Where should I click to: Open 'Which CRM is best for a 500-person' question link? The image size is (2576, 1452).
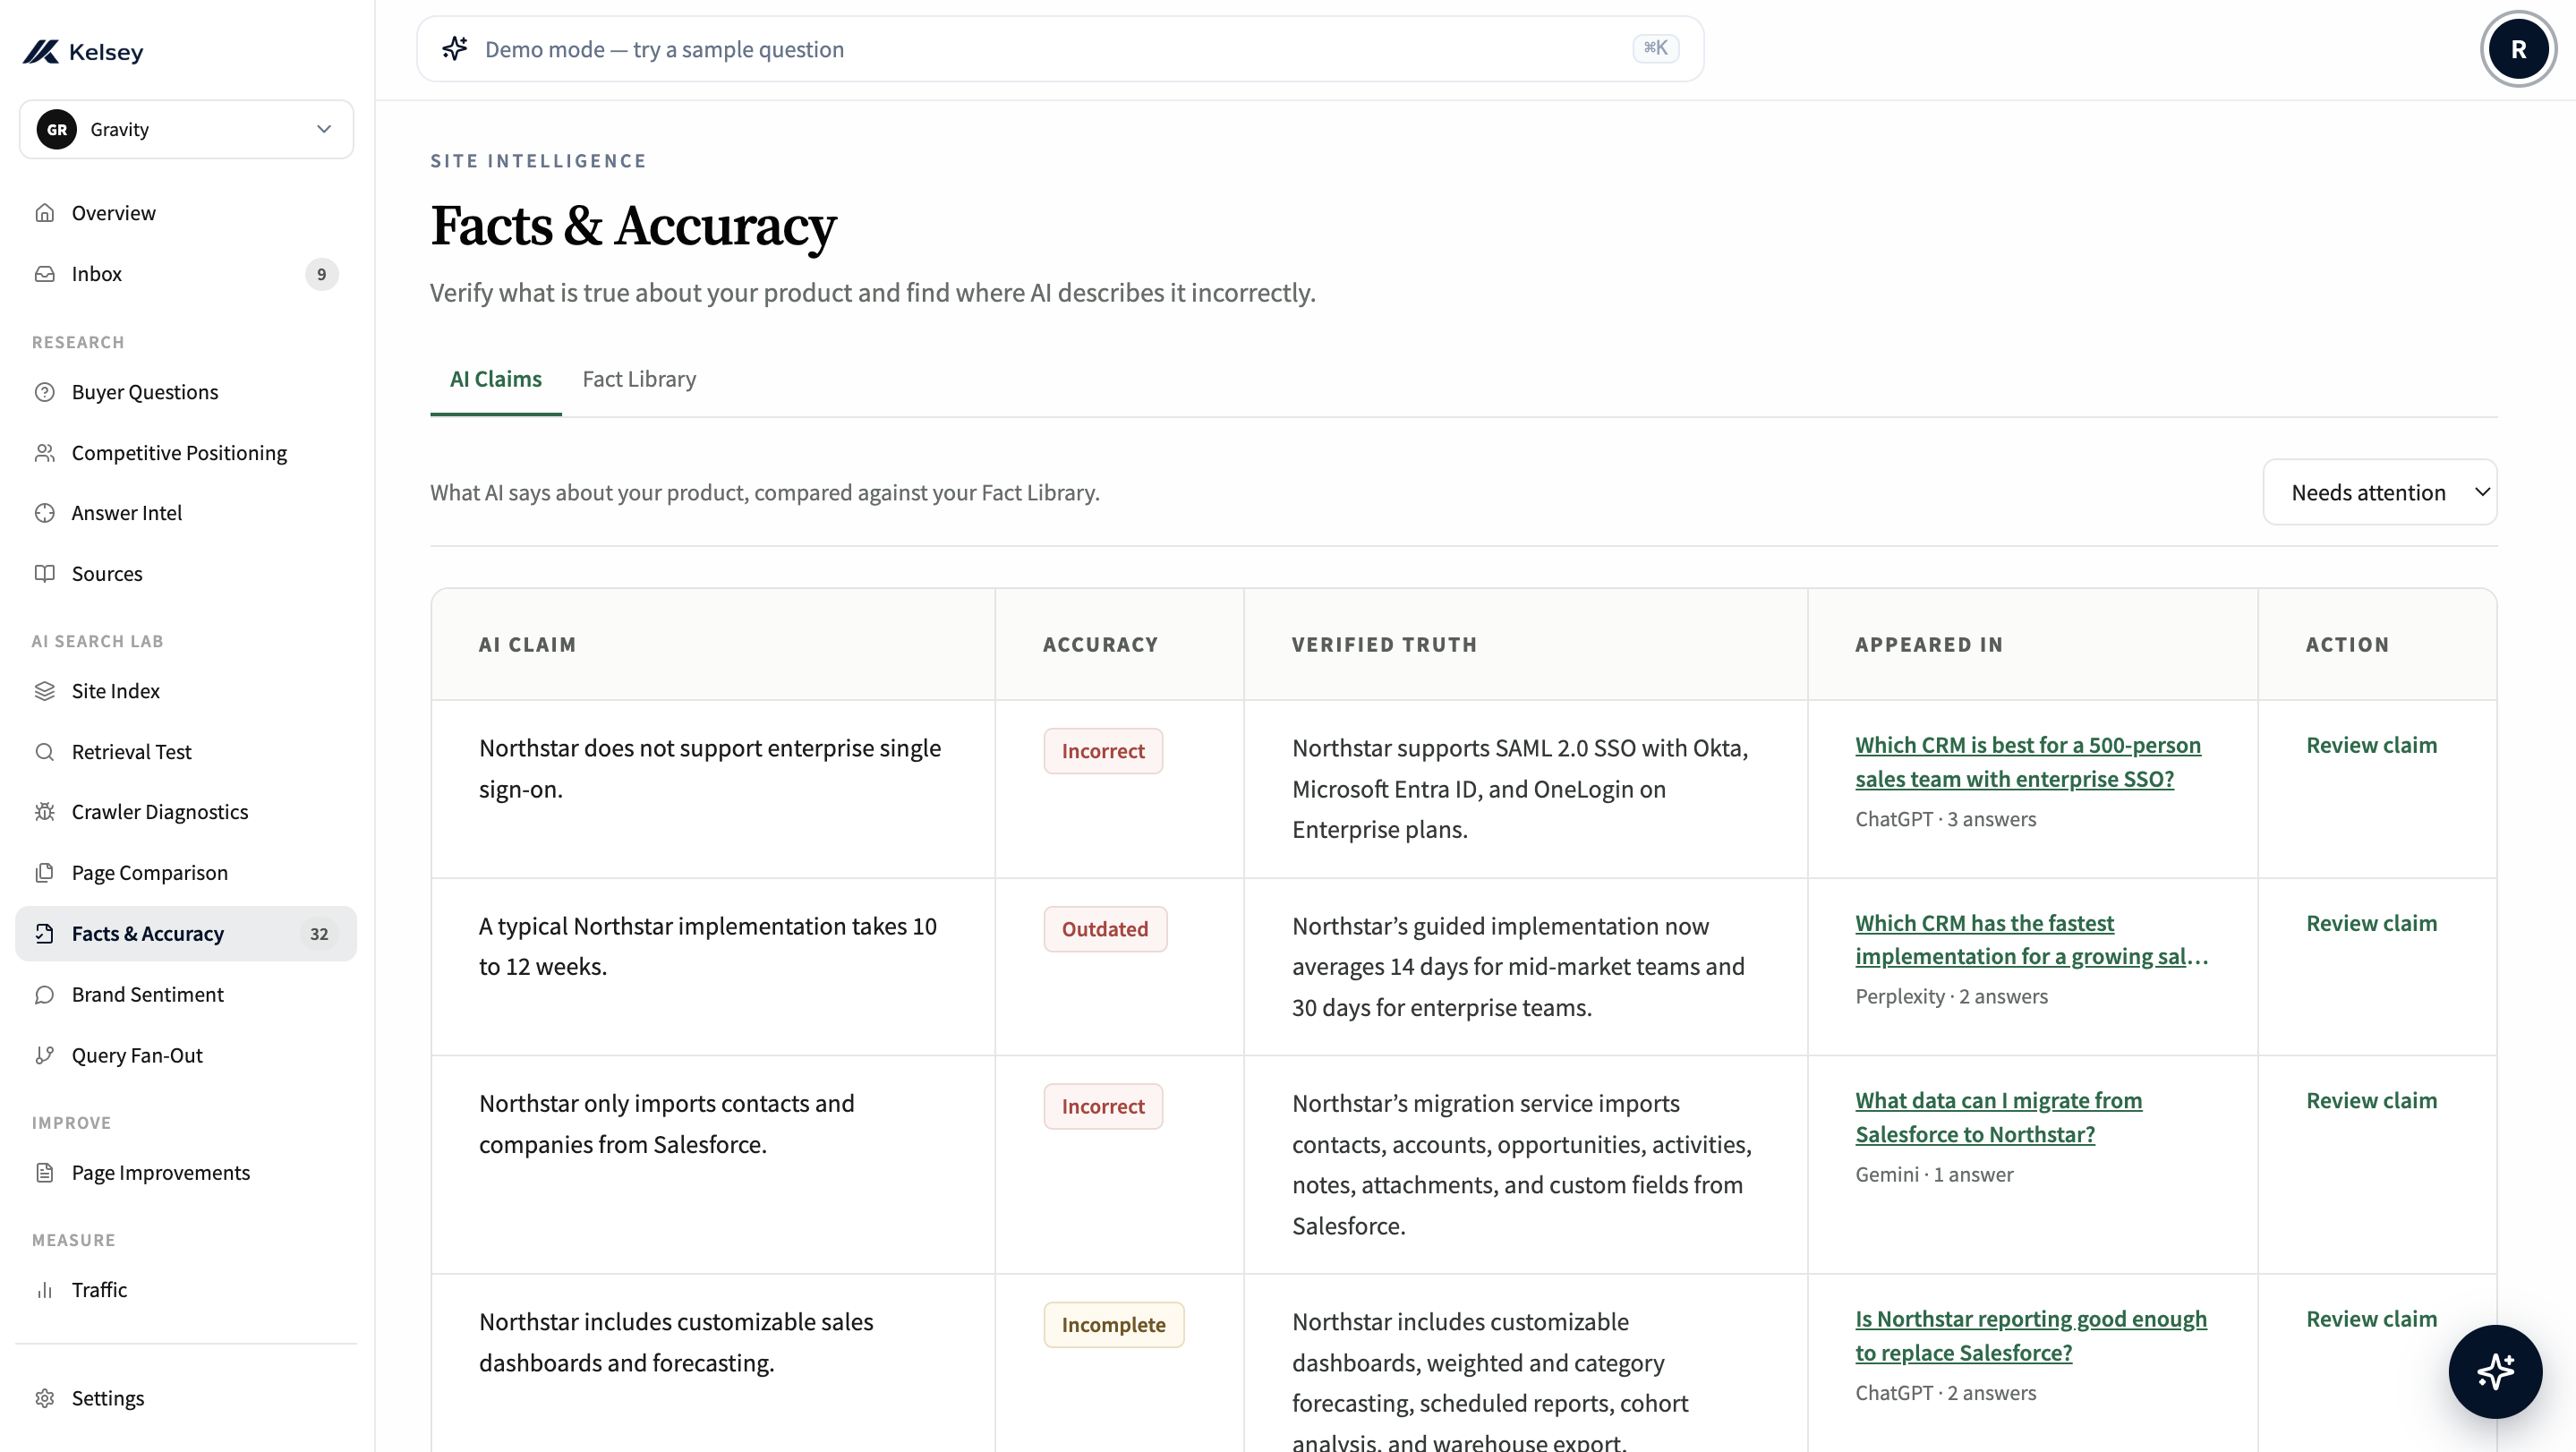click(2028, 762)
